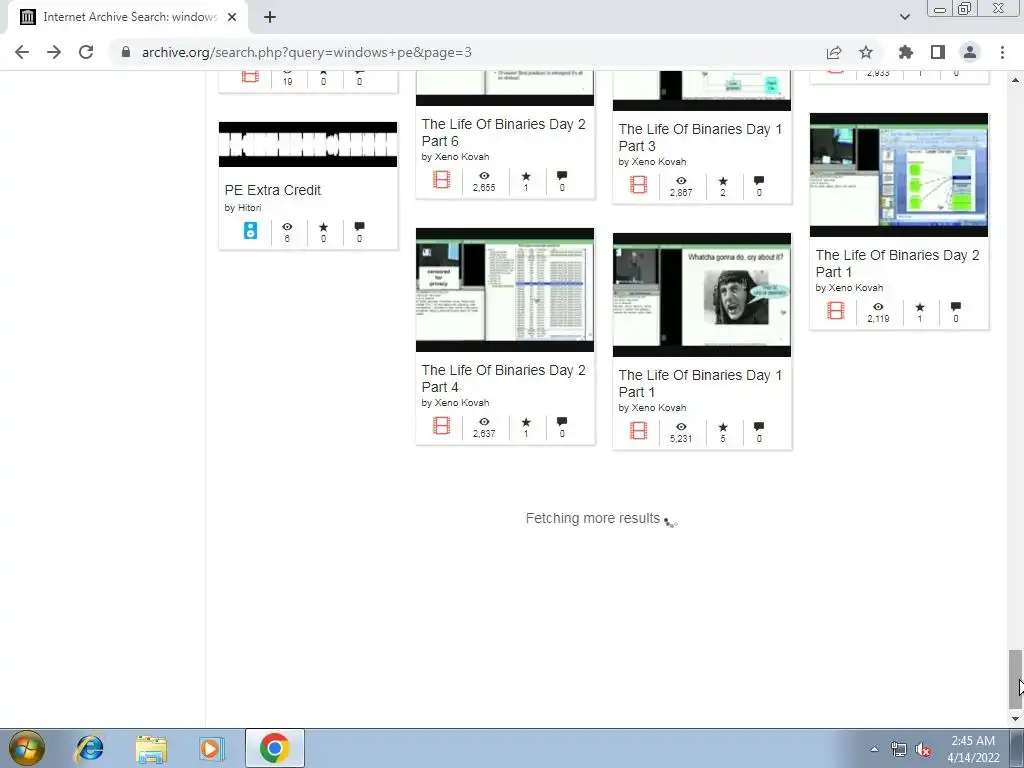Click the page vertical scrollbar thumb
The image size is (1024, 768).
click(1015, 679)
